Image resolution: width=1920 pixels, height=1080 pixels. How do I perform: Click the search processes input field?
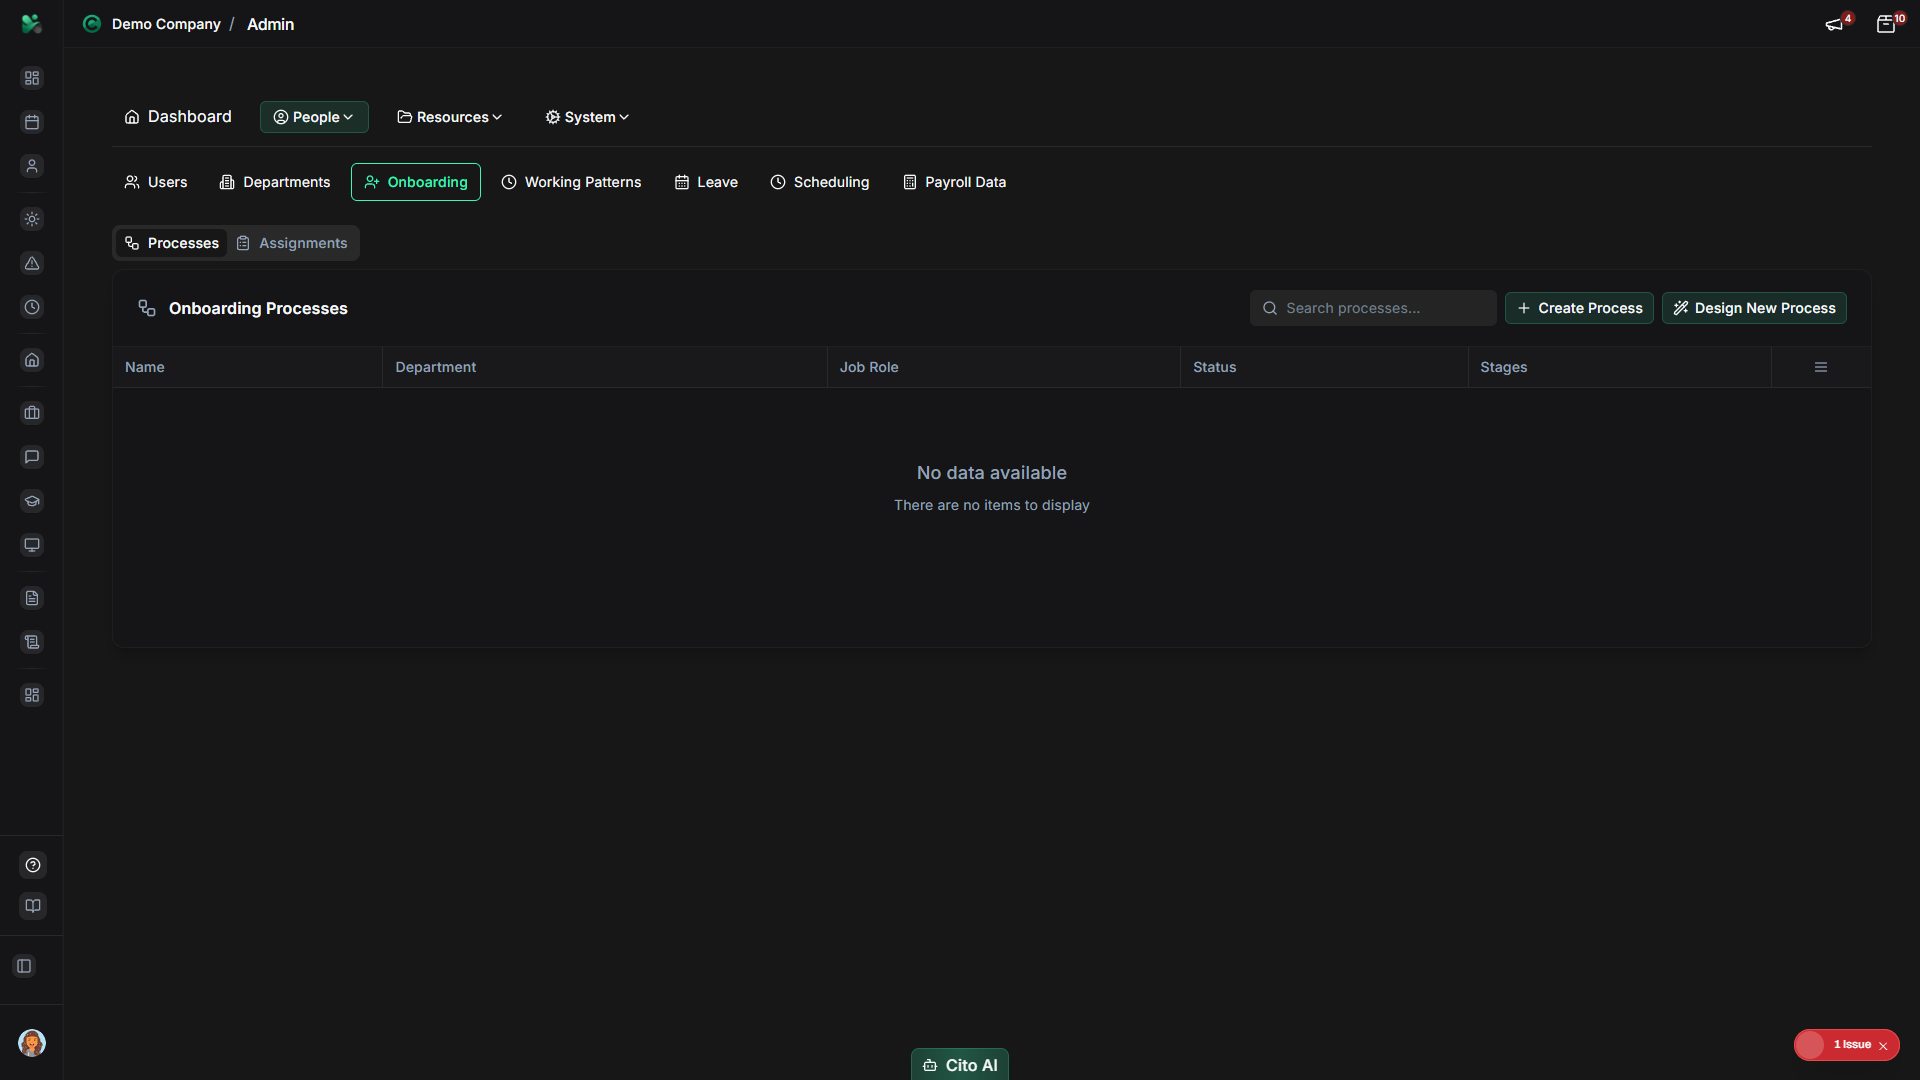pyautogui.click(x=1373, y=308)
